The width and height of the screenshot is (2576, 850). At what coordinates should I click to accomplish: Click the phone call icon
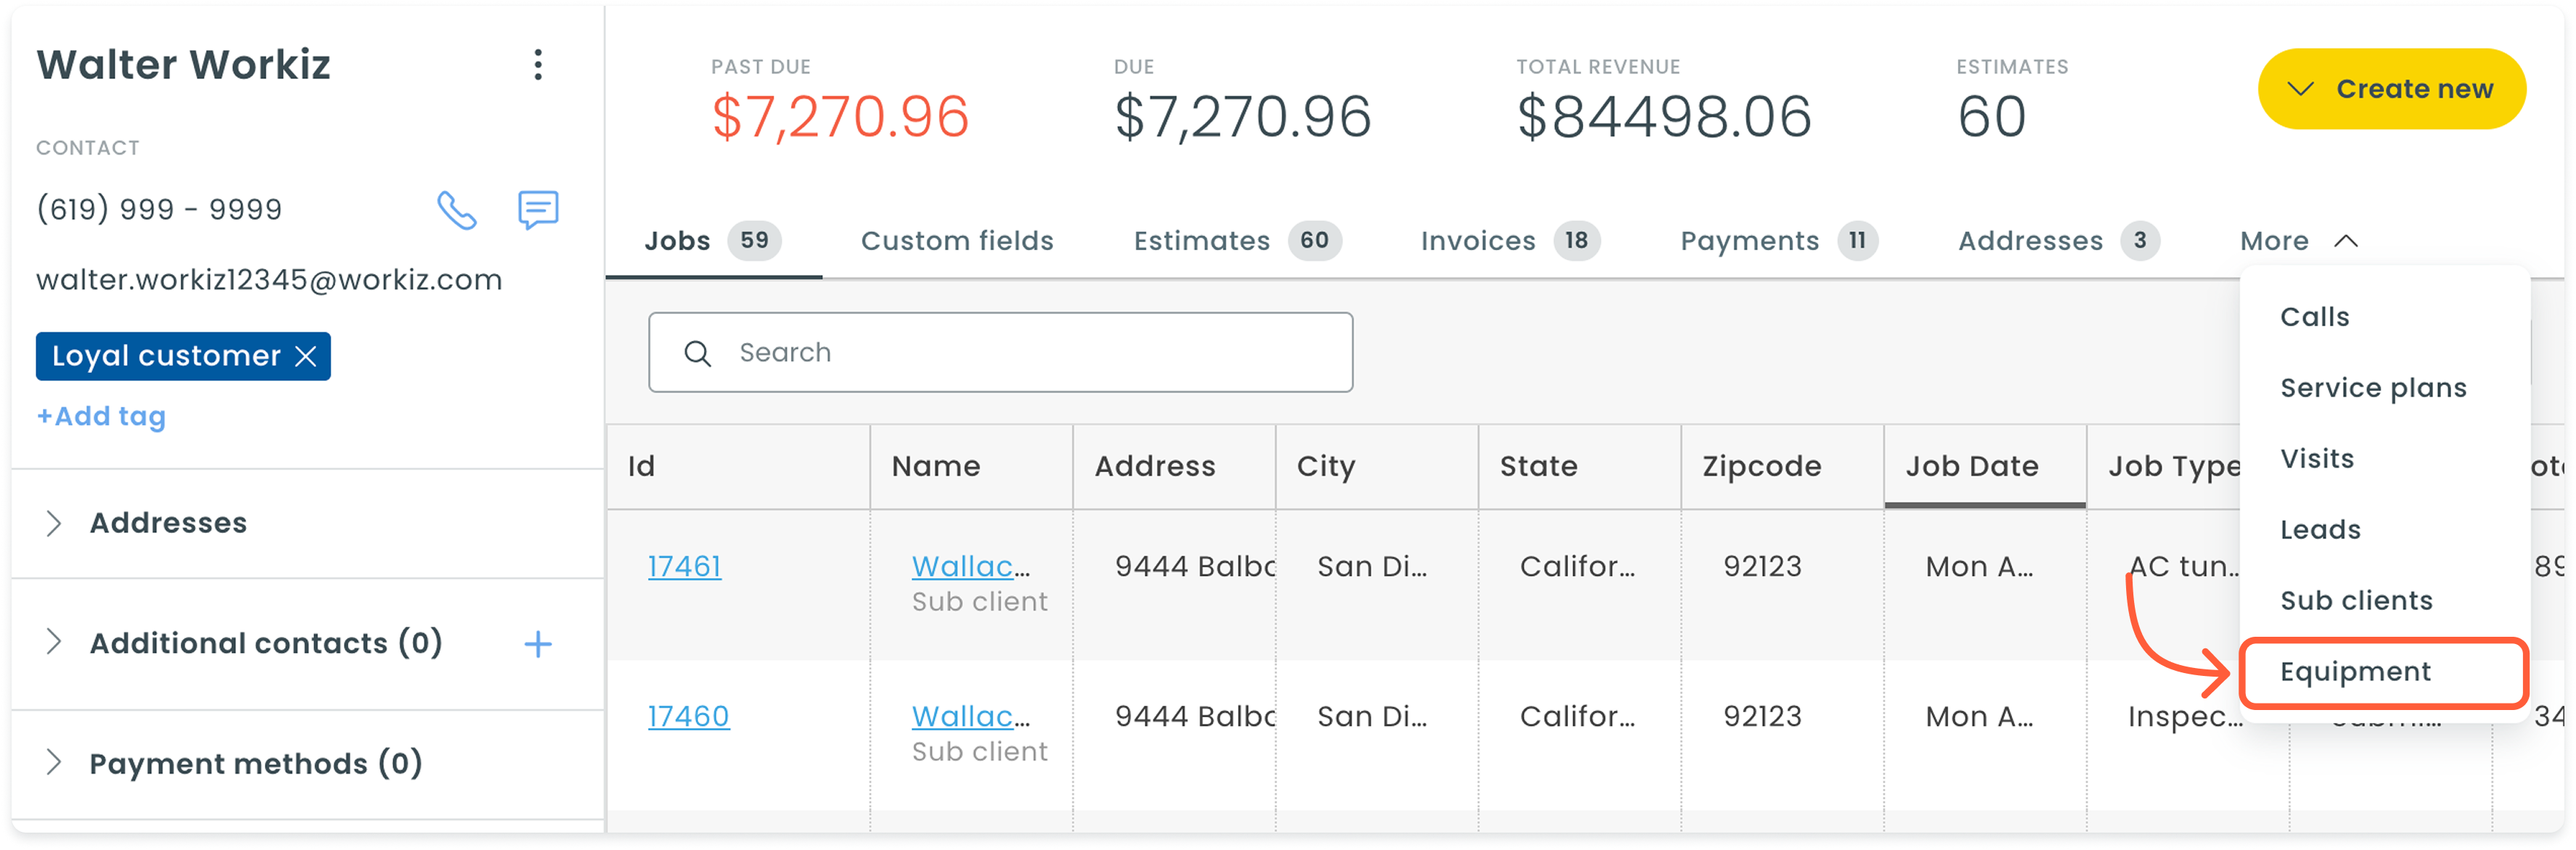(457, 210)
